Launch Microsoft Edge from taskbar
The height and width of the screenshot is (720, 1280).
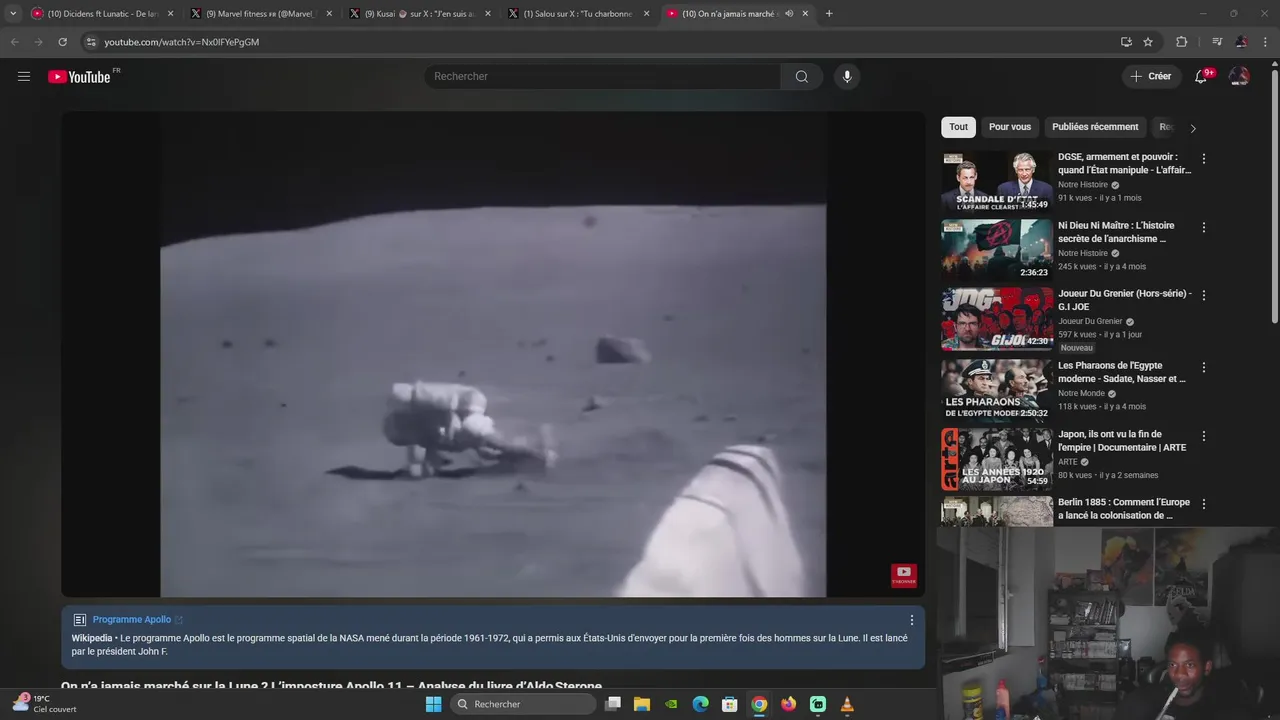(x=701, y=704)
